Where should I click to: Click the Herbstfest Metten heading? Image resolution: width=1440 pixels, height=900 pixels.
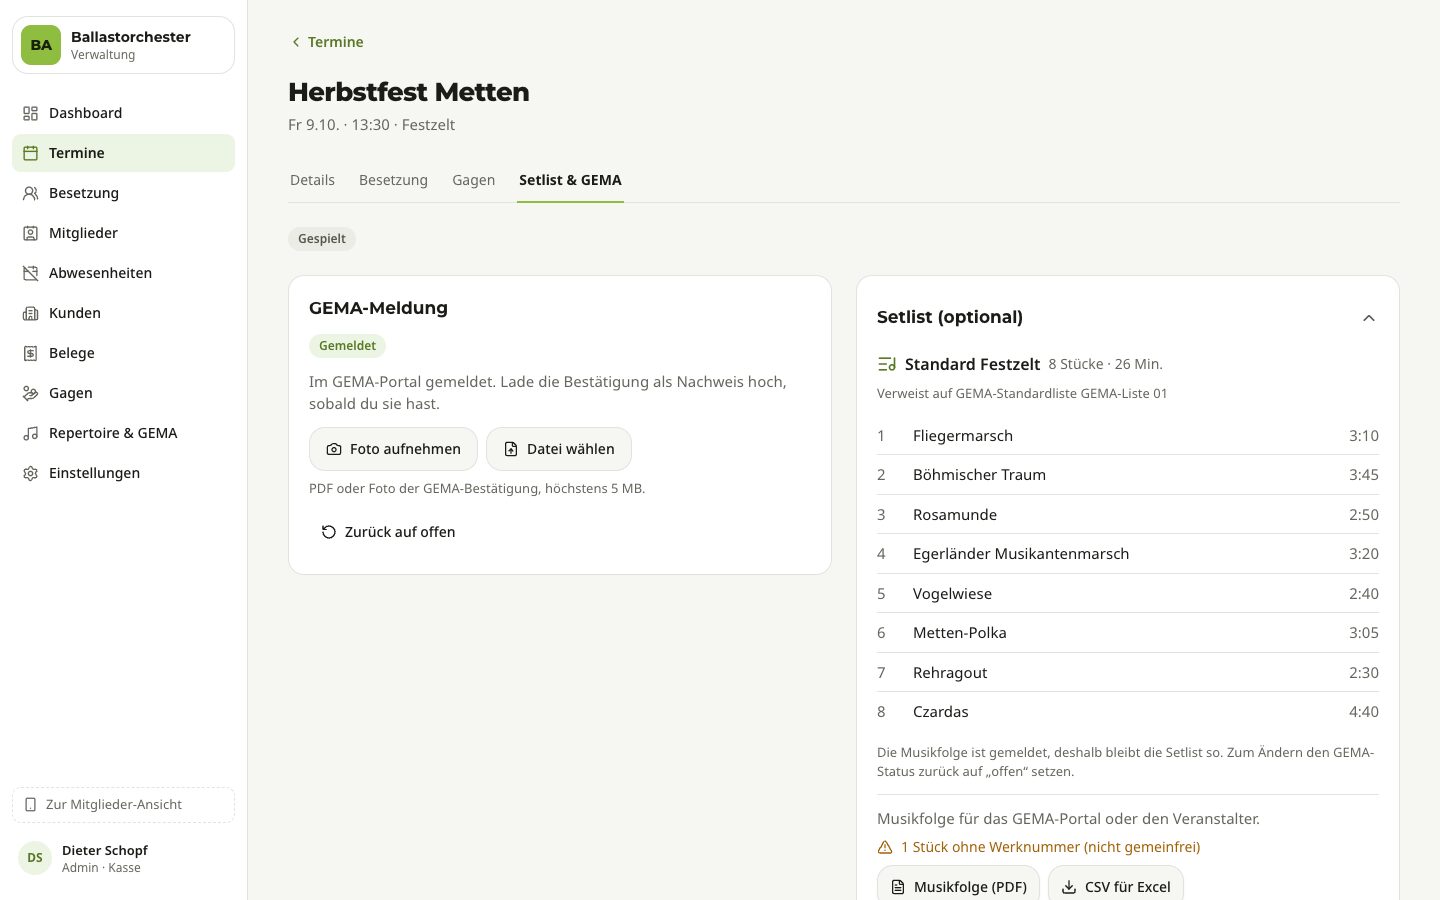coord(409,92)
